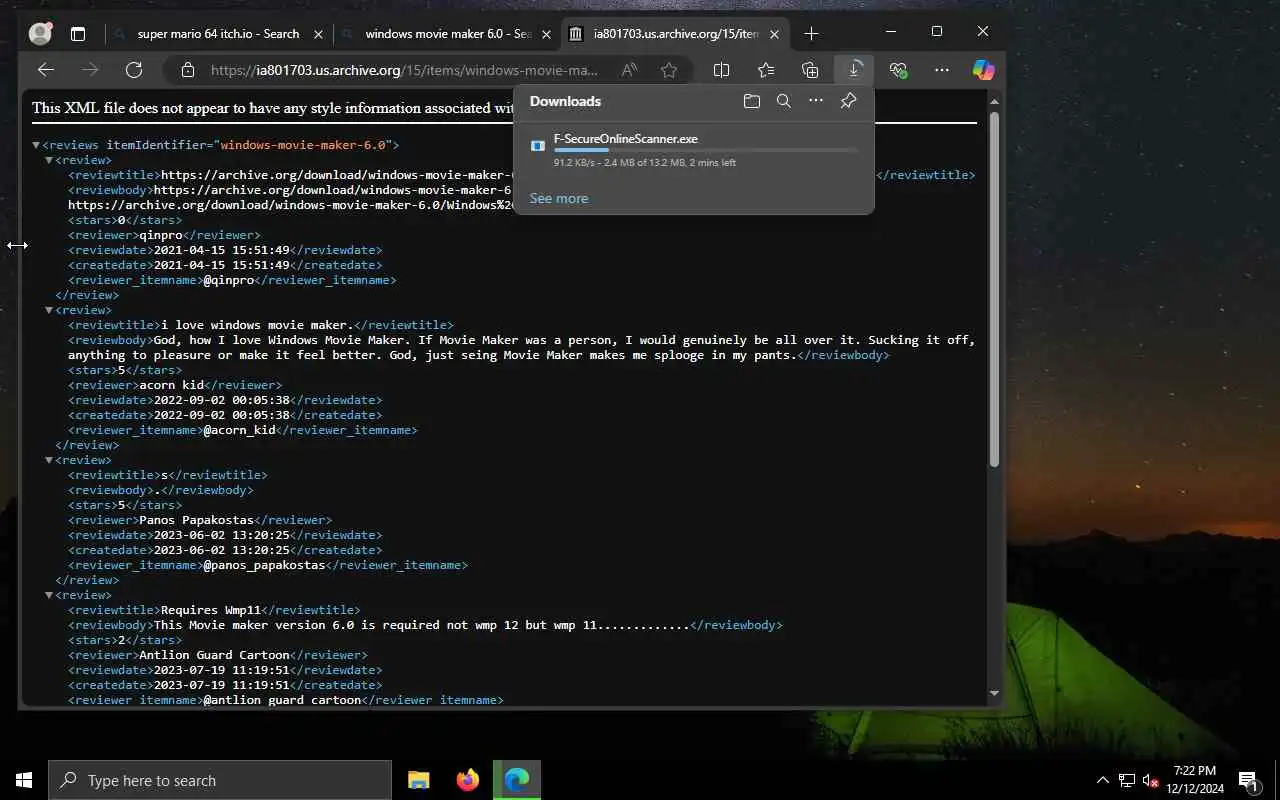Go back to previous page
This screenshot has height=800, width=1280.
(x=45, y=70)
